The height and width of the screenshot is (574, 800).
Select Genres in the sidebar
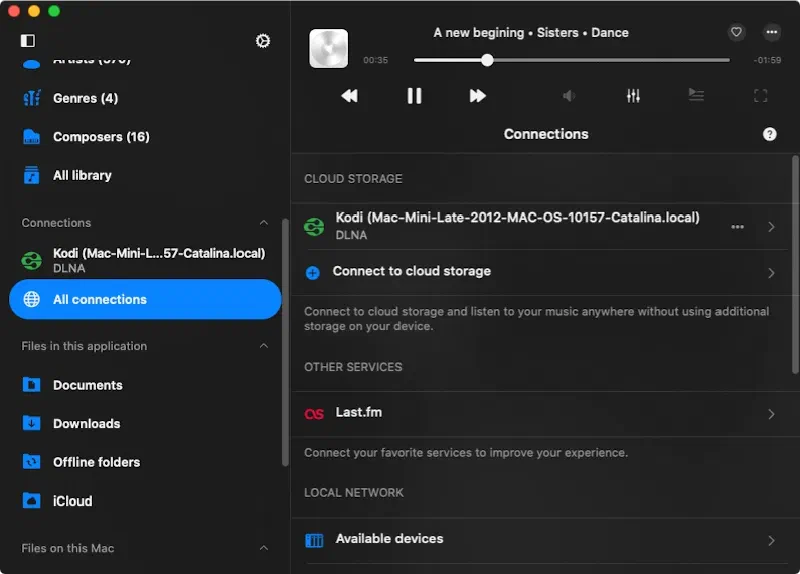pos(85,98)
